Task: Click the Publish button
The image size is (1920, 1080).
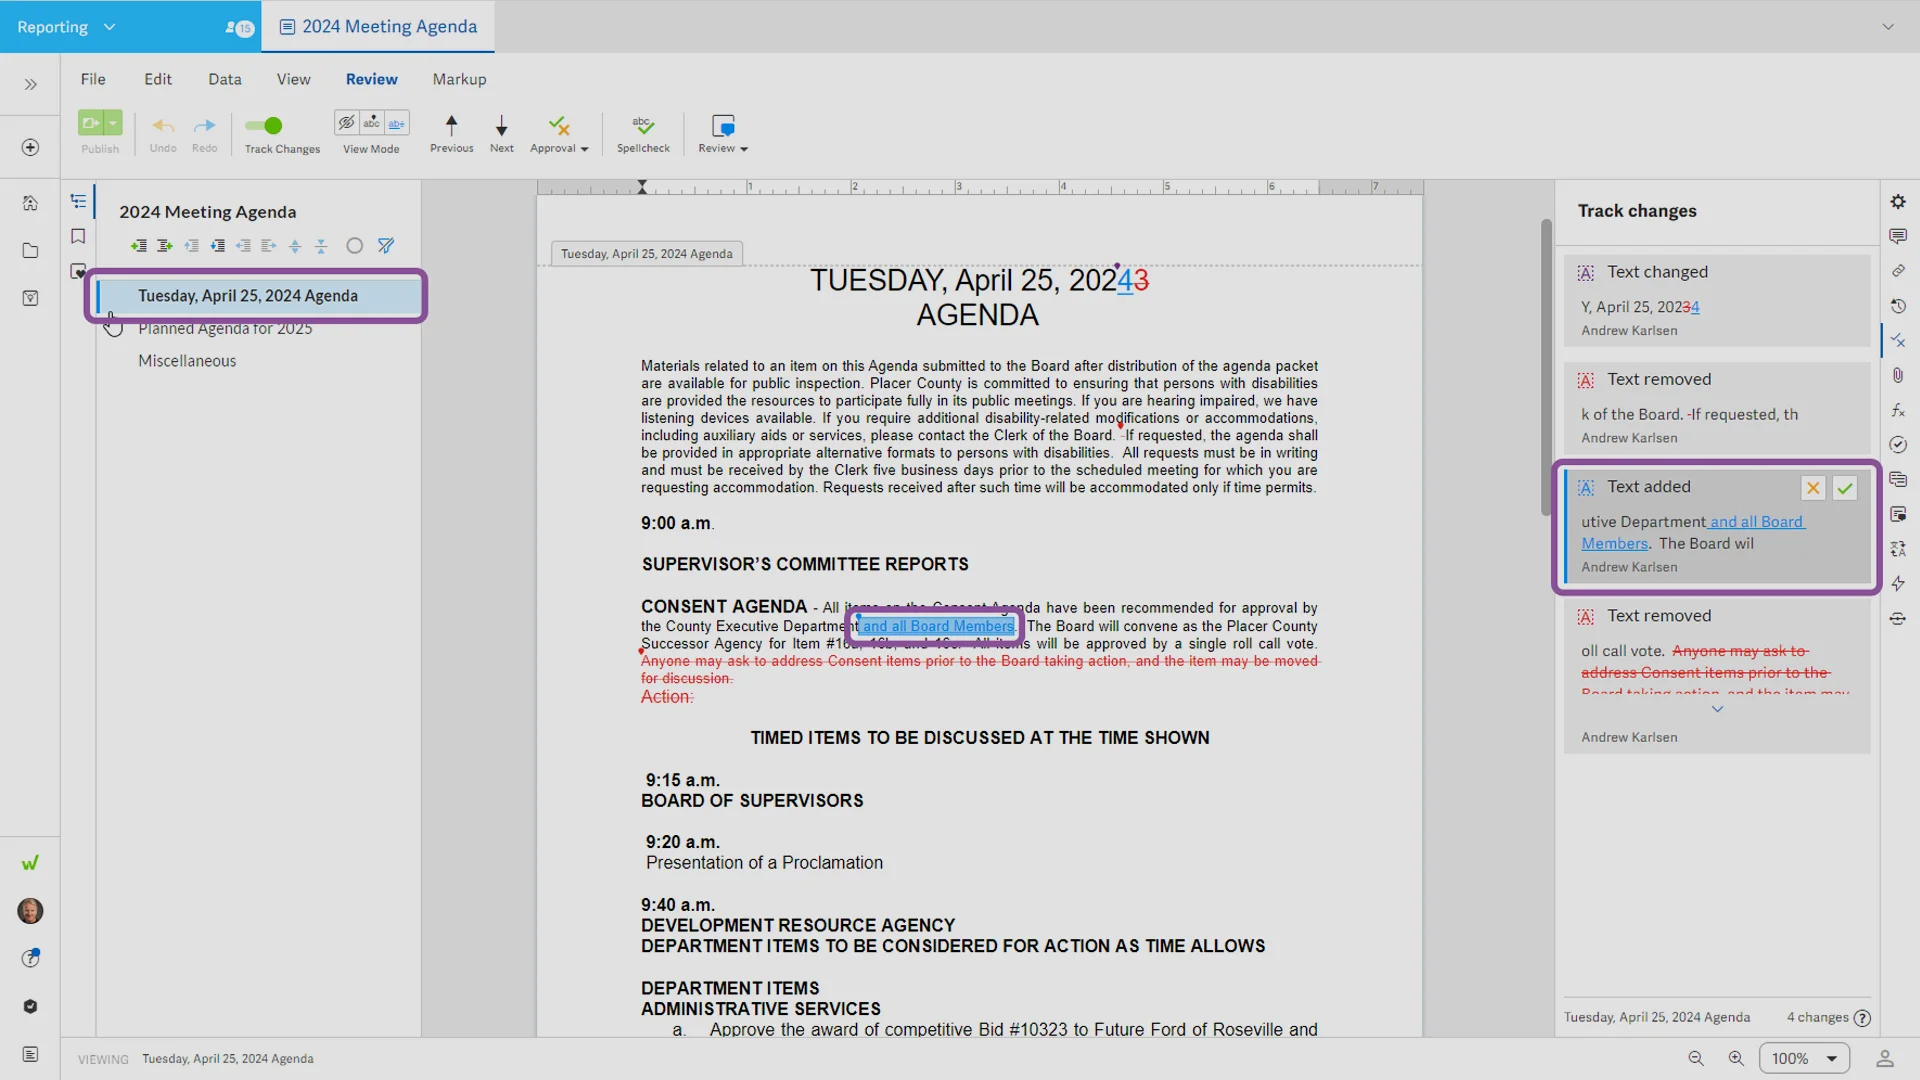Action: (x=92, y=124)
